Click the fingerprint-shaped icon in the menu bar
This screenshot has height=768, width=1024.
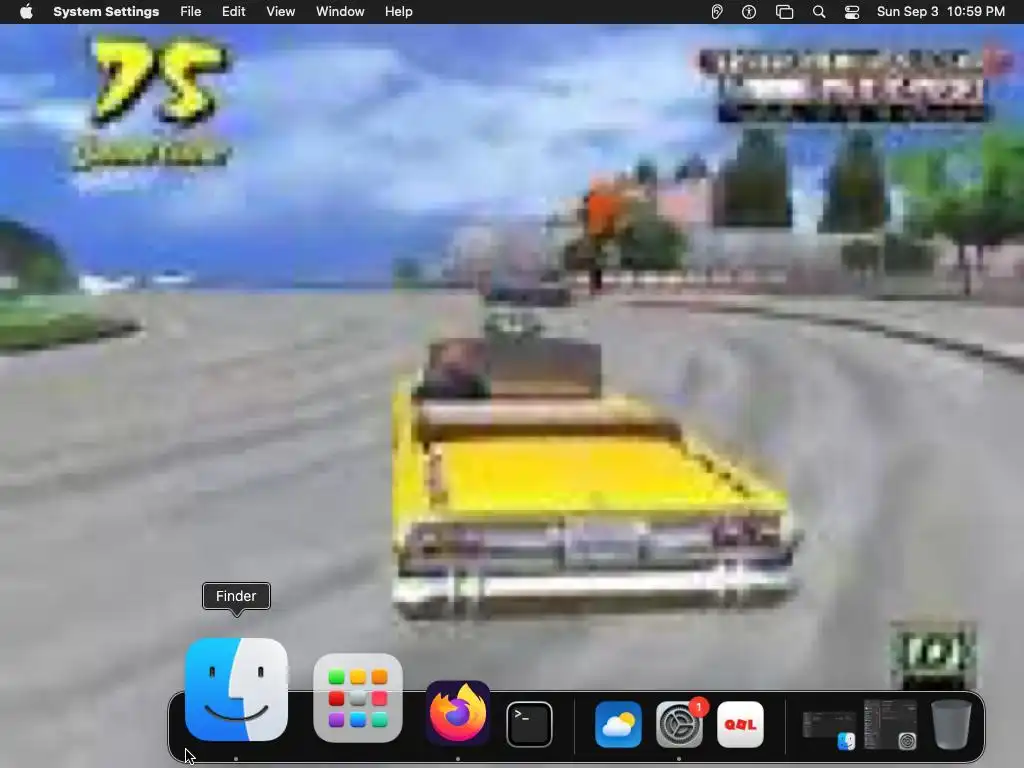point(716,12)
